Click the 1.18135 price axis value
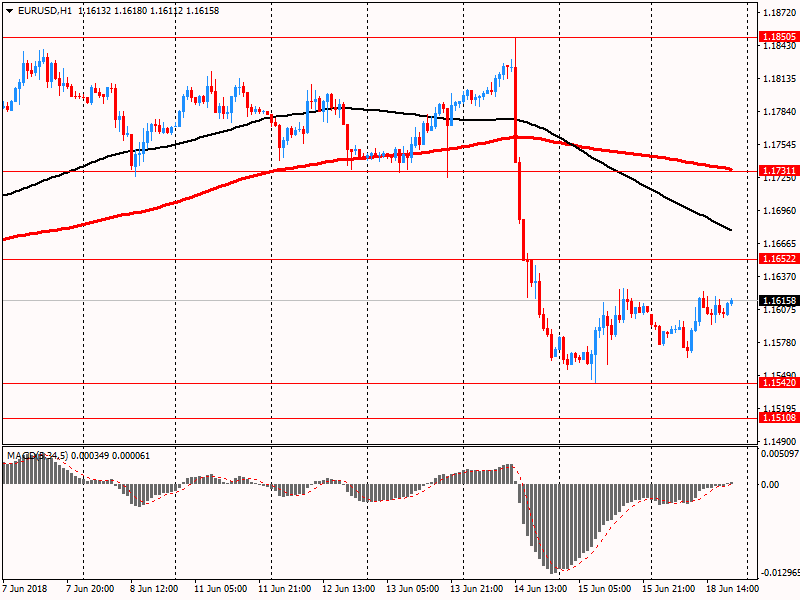 coord(779,79)
